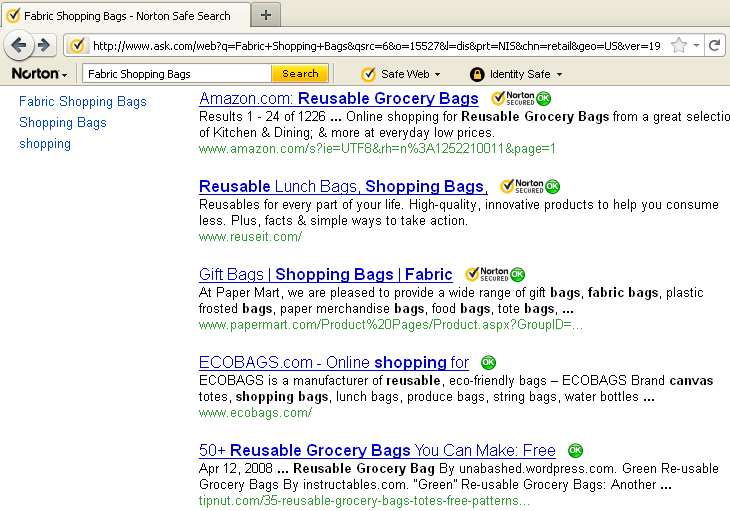Click the URL address bar
This screenshot has width=730, height=511.
click(x=376, y=46)
